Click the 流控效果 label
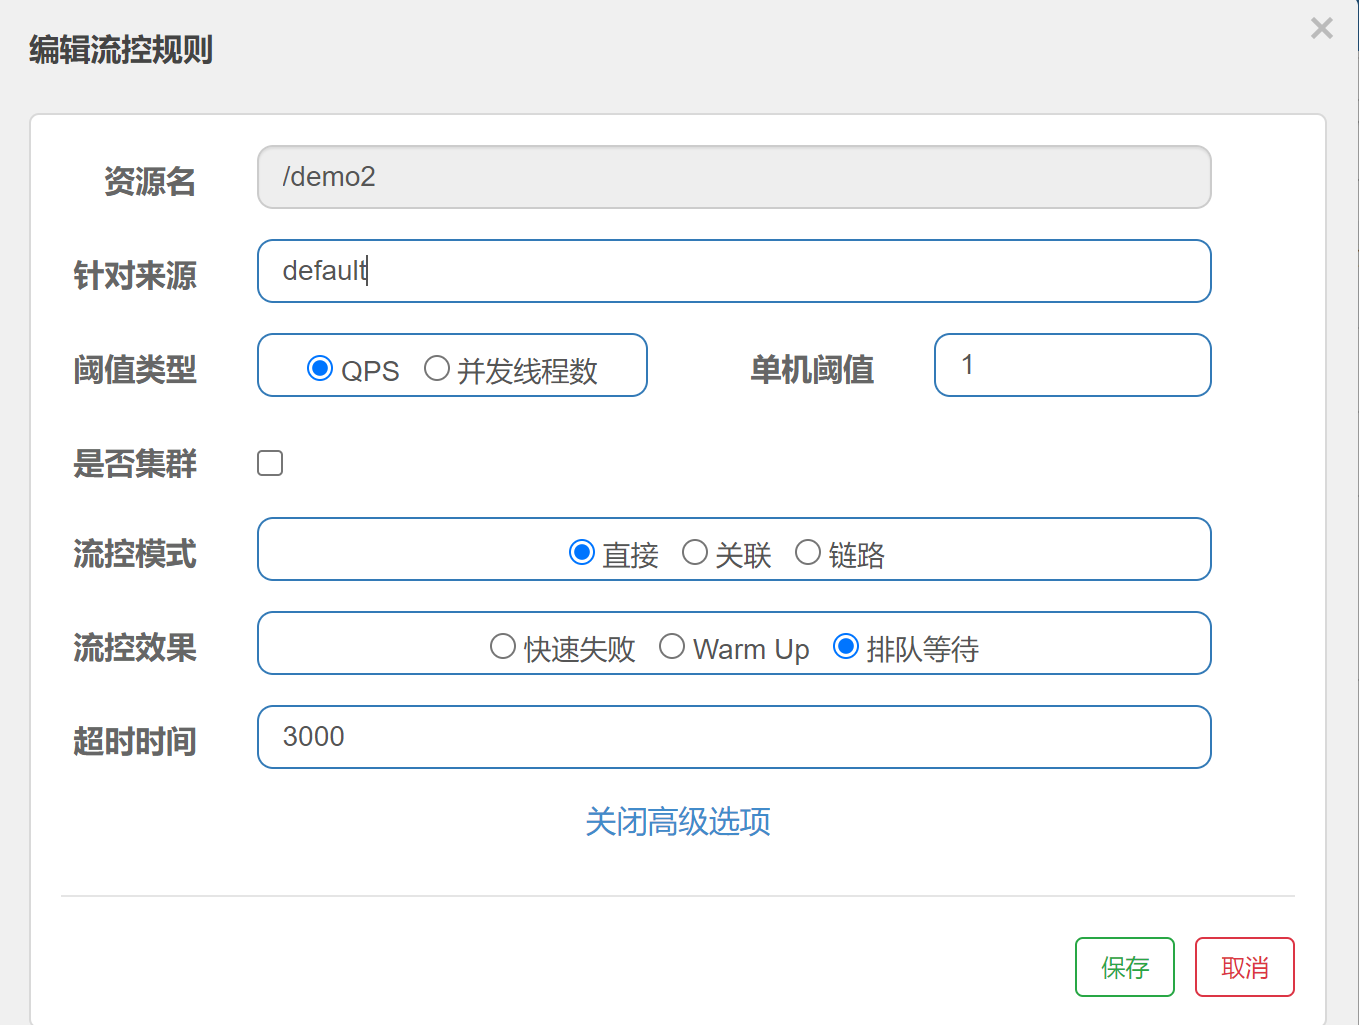1359x1025 pixels. pos(135,647)
